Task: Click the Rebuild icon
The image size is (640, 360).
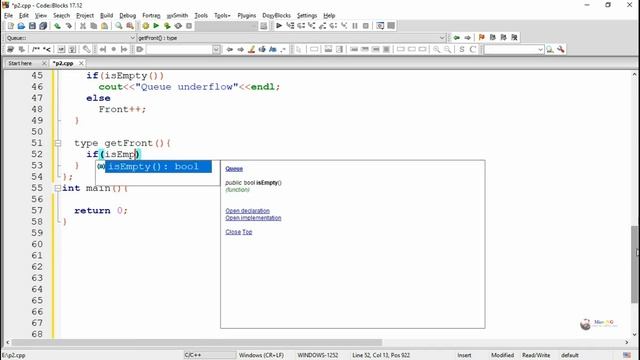Action: (x=178, y=26)
